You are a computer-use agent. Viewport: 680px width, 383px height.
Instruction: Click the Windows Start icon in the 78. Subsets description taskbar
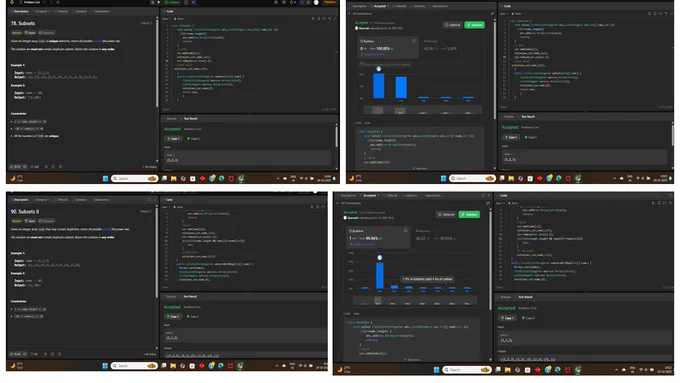[105, 178]
